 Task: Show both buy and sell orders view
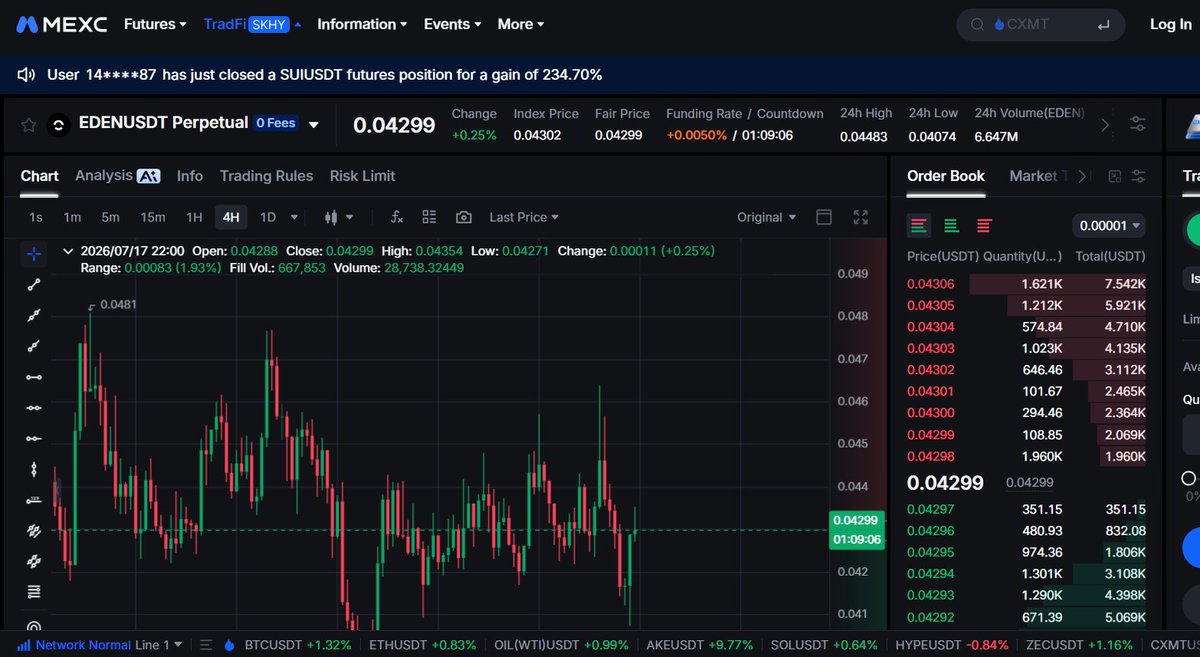(919, 225)
